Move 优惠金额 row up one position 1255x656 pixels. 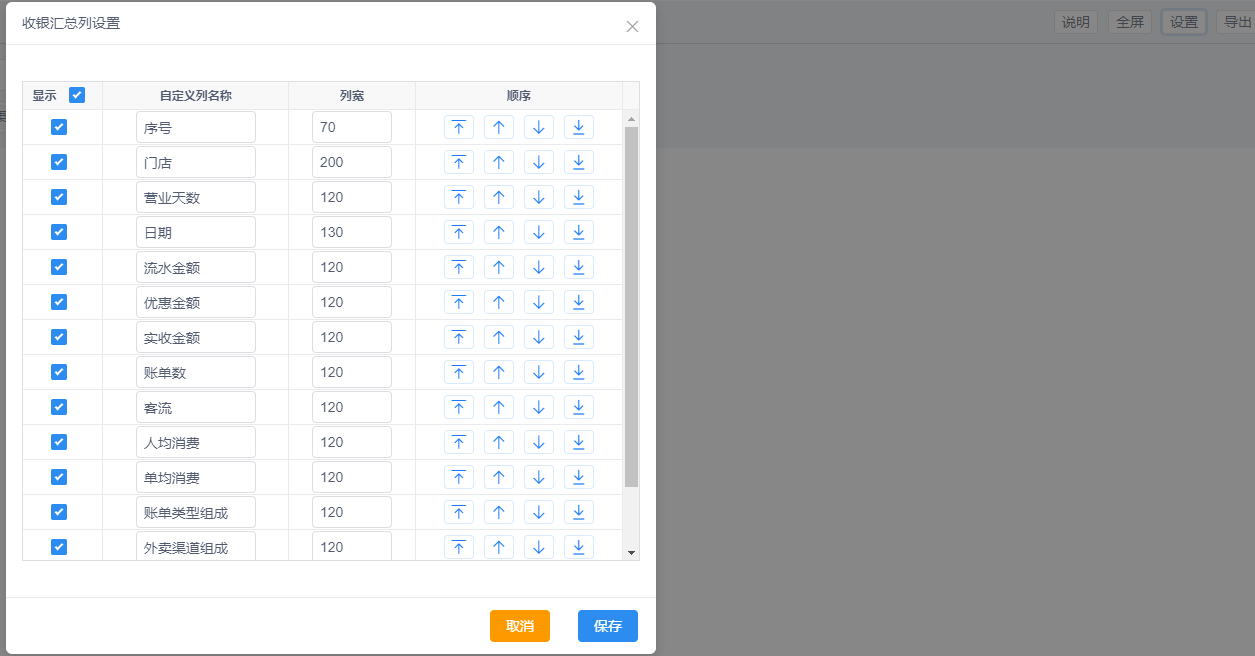pyautogui.click(x=499, y=302)
